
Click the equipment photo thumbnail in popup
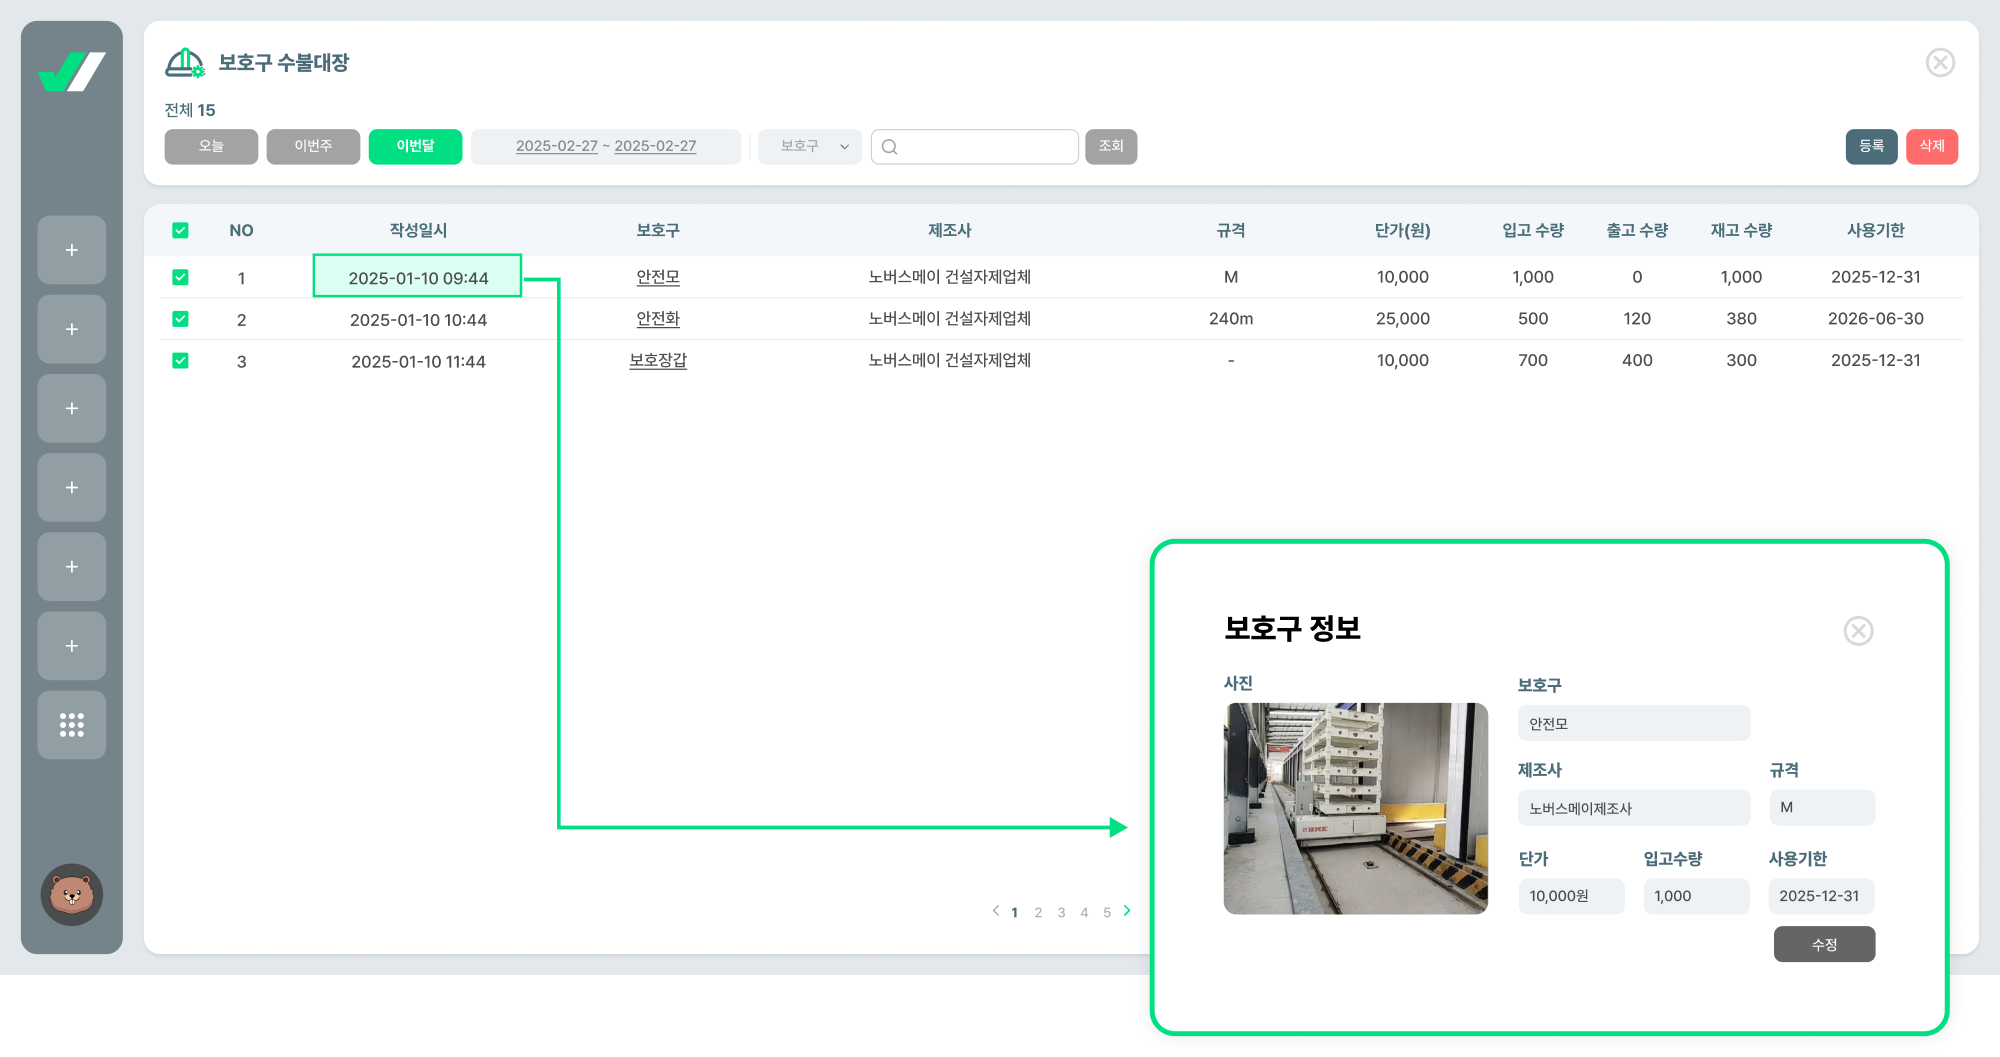1355,808
